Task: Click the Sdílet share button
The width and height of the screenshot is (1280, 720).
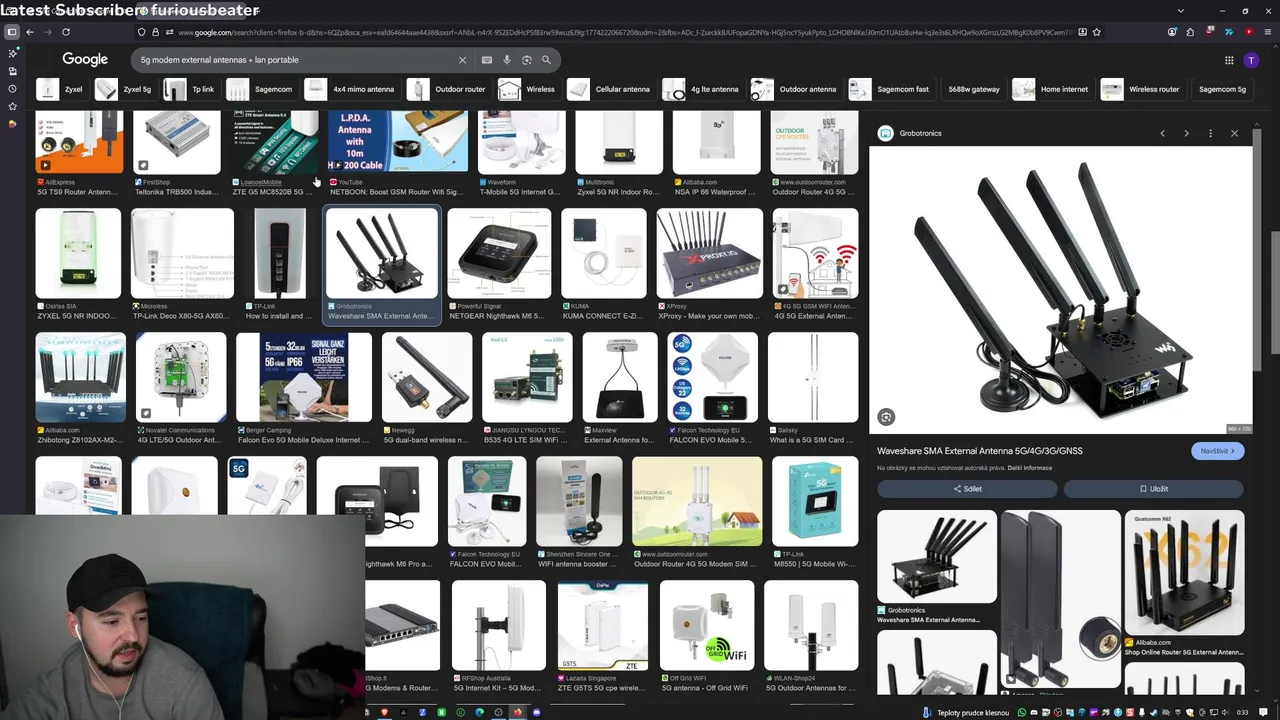Action: tap(967, 489)
